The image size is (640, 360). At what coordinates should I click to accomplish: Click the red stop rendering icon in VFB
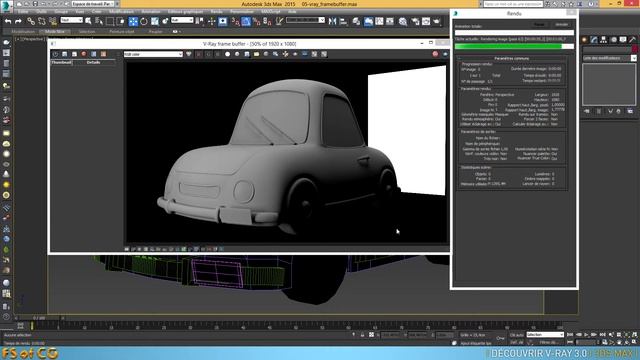[x=435, y=54]
